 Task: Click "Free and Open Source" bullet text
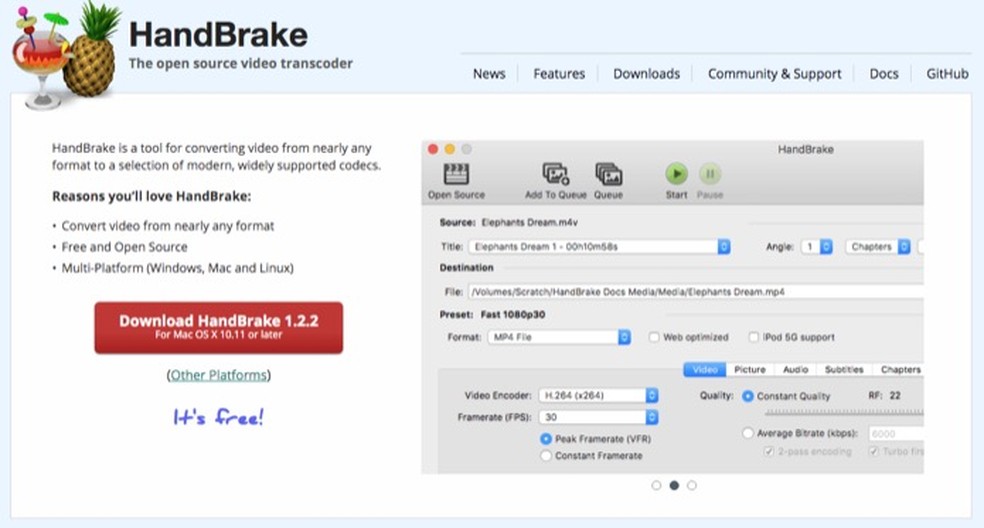pyautogui.click(x=124, y=247)
